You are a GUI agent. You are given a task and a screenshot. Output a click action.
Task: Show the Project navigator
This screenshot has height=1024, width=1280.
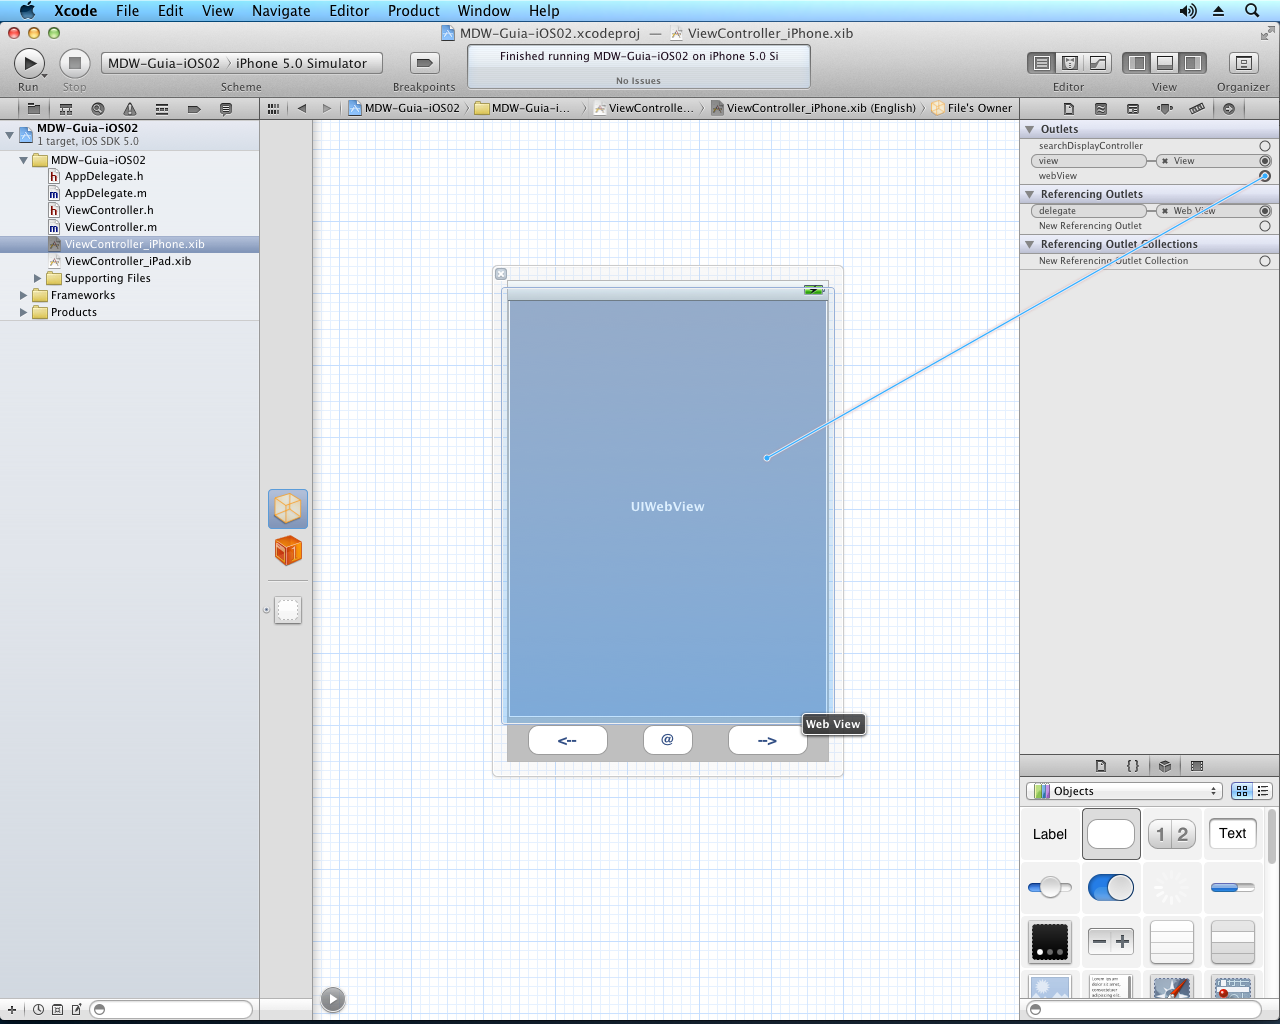point(33,108)
